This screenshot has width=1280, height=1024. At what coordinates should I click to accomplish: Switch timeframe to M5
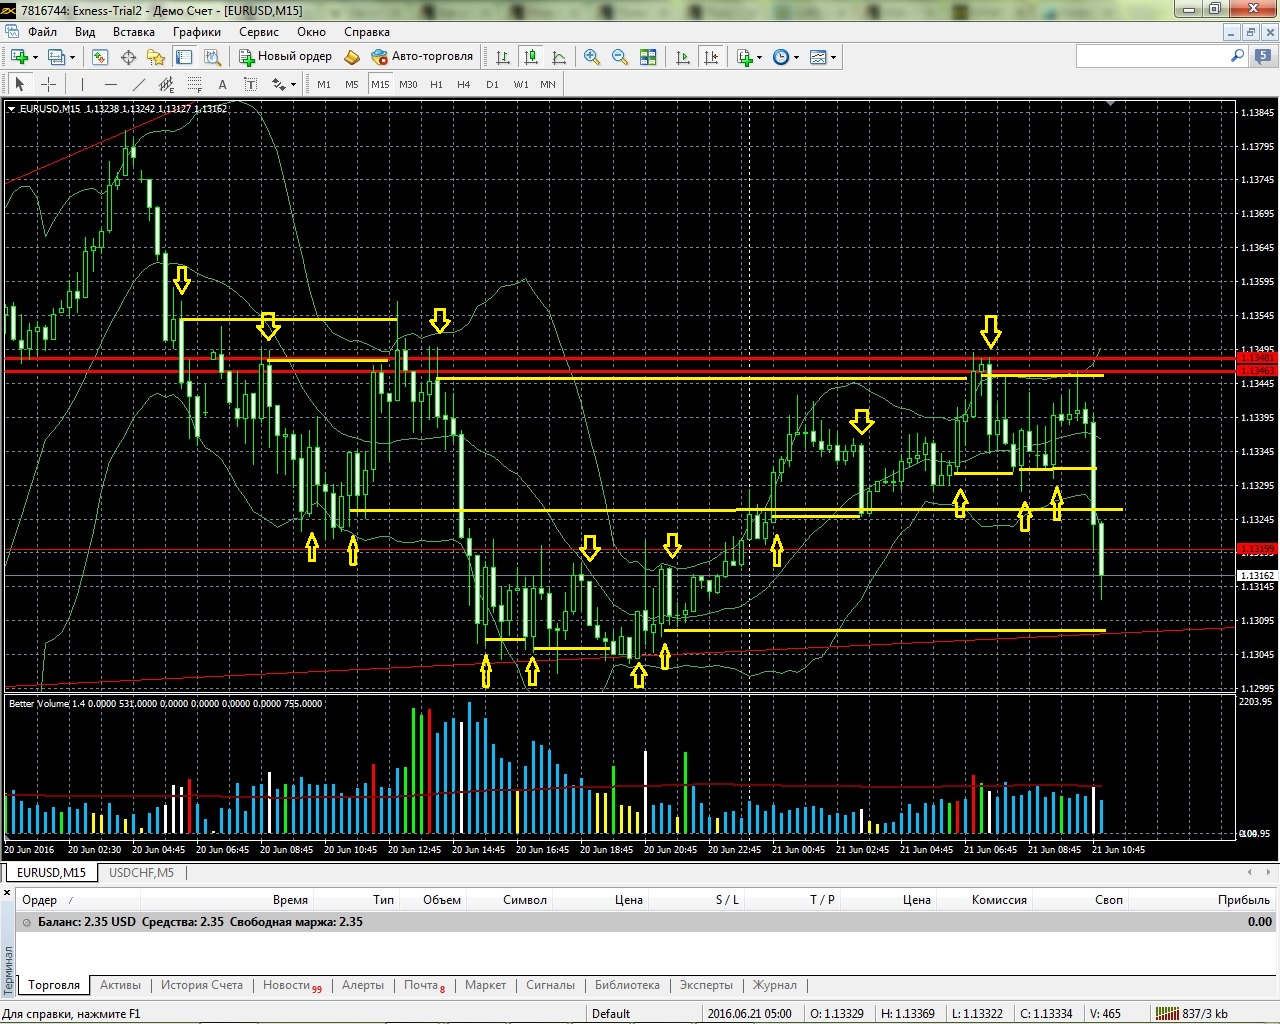tap(352, 85)
